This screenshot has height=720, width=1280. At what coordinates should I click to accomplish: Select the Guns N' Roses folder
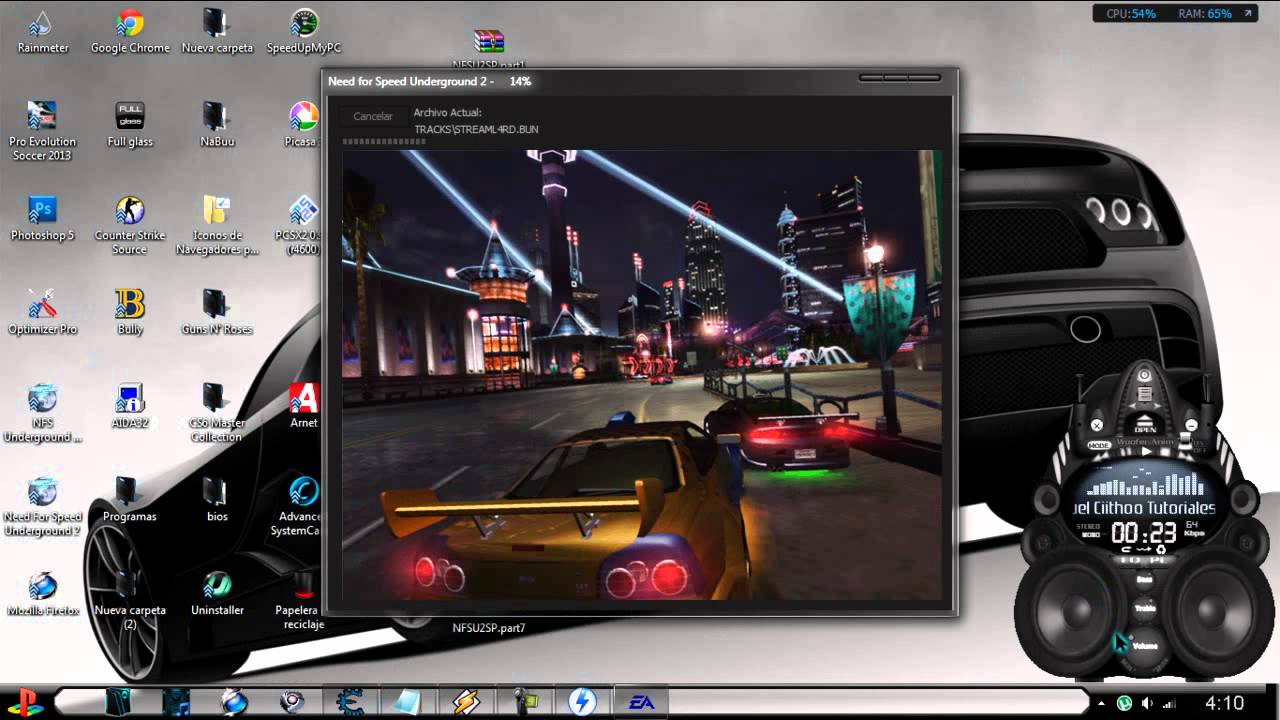217,312
